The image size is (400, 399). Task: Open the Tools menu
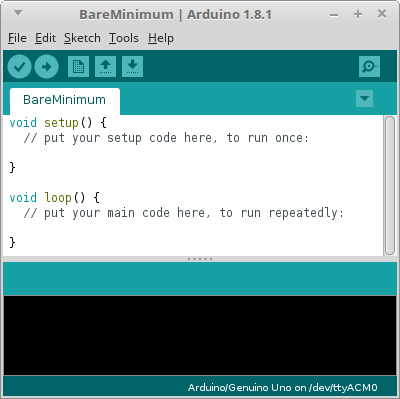tap(123, 38)
